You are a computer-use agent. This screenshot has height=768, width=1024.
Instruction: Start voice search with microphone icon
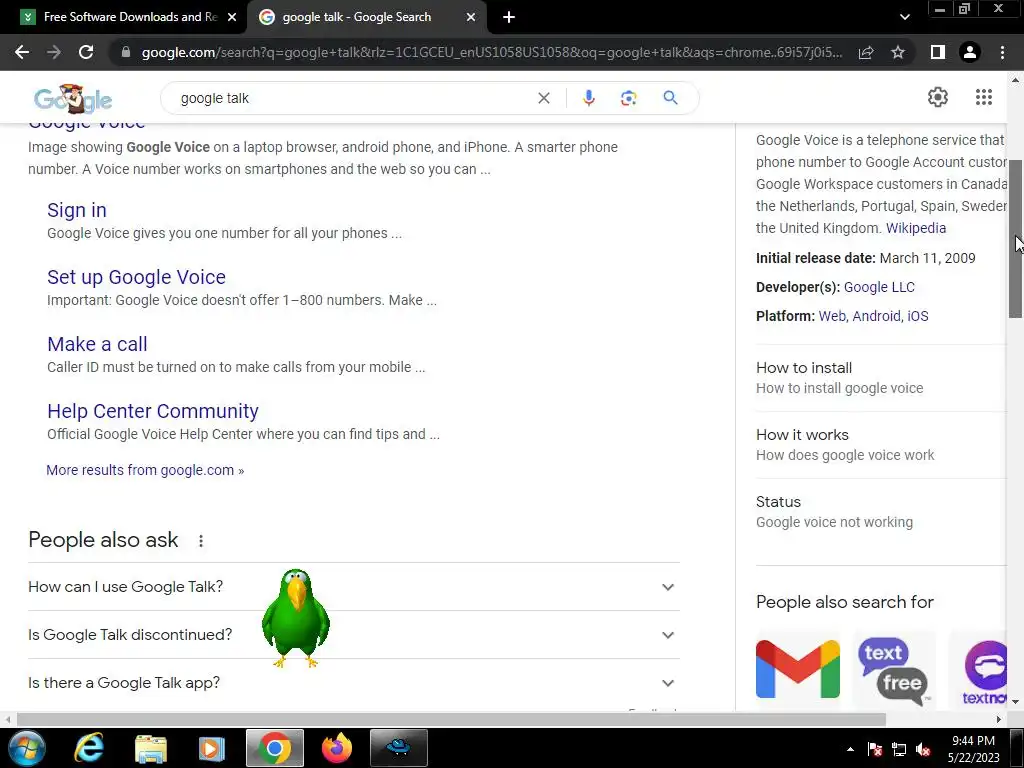[x=588, y=98]
